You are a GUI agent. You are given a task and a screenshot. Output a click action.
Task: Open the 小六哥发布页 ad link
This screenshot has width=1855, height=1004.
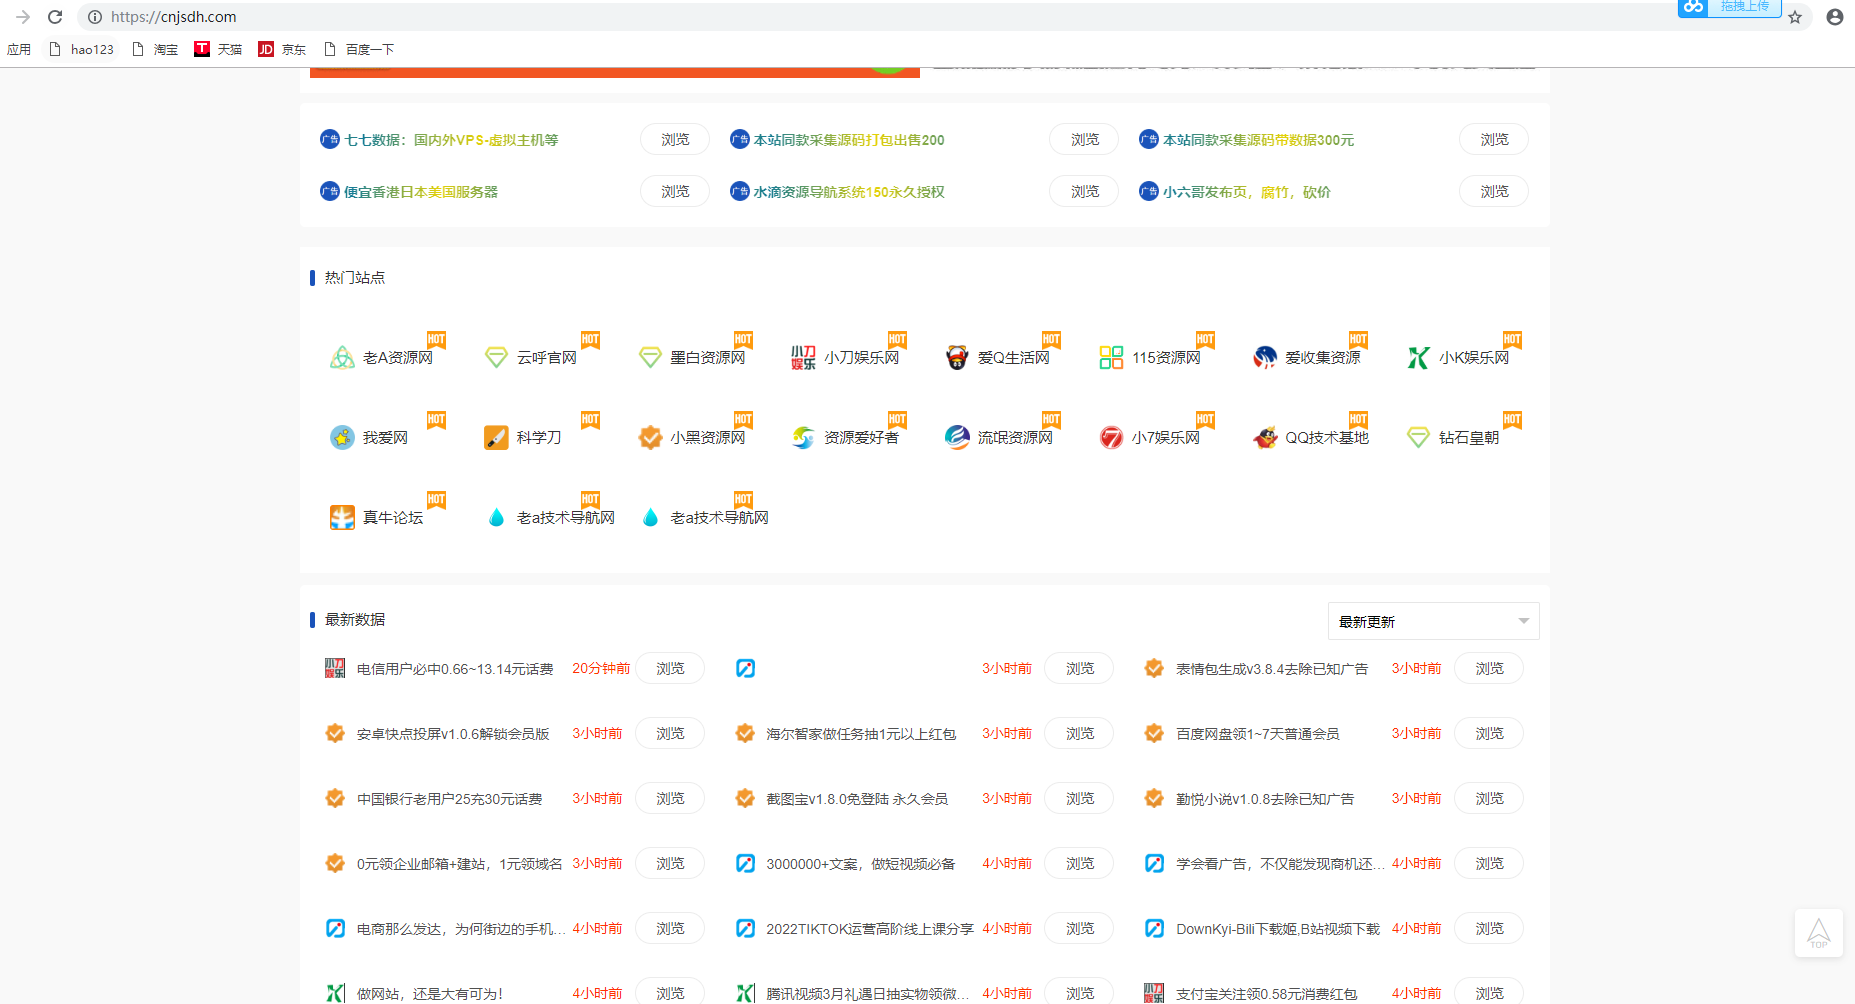pyautogui.click(x=1246, y=192)
